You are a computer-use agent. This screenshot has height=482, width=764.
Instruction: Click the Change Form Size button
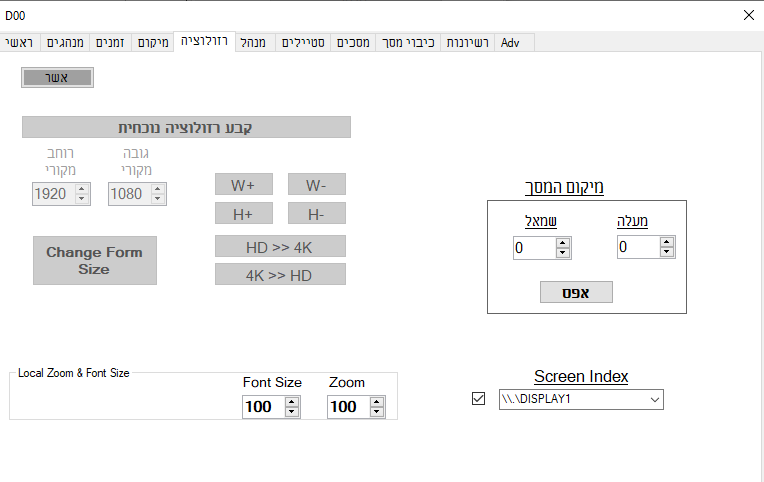[x=94, y=260]
